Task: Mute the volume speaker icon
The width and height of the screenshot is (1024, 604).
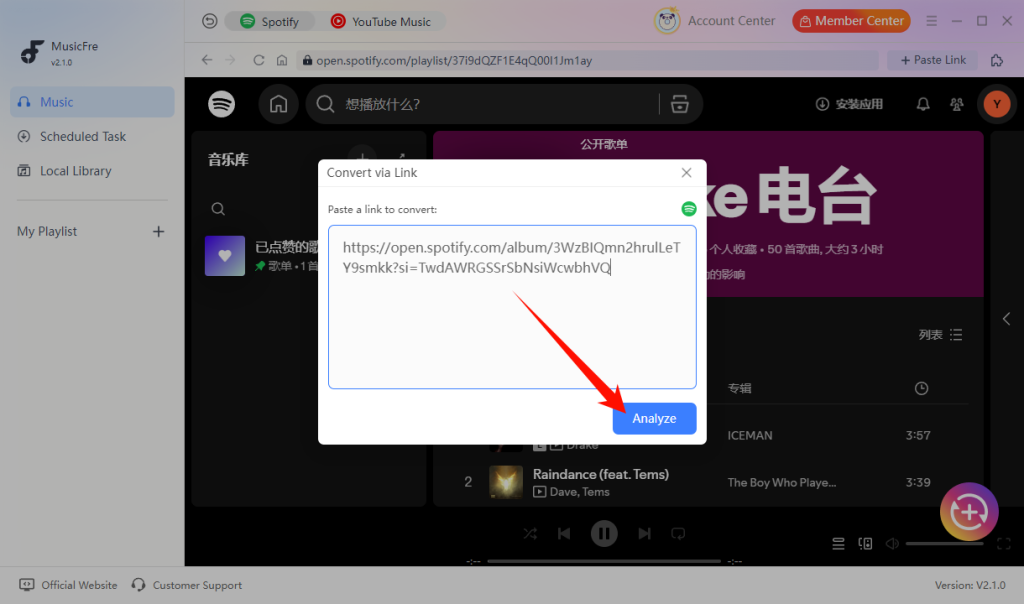Action: click(x=892, y=543)
